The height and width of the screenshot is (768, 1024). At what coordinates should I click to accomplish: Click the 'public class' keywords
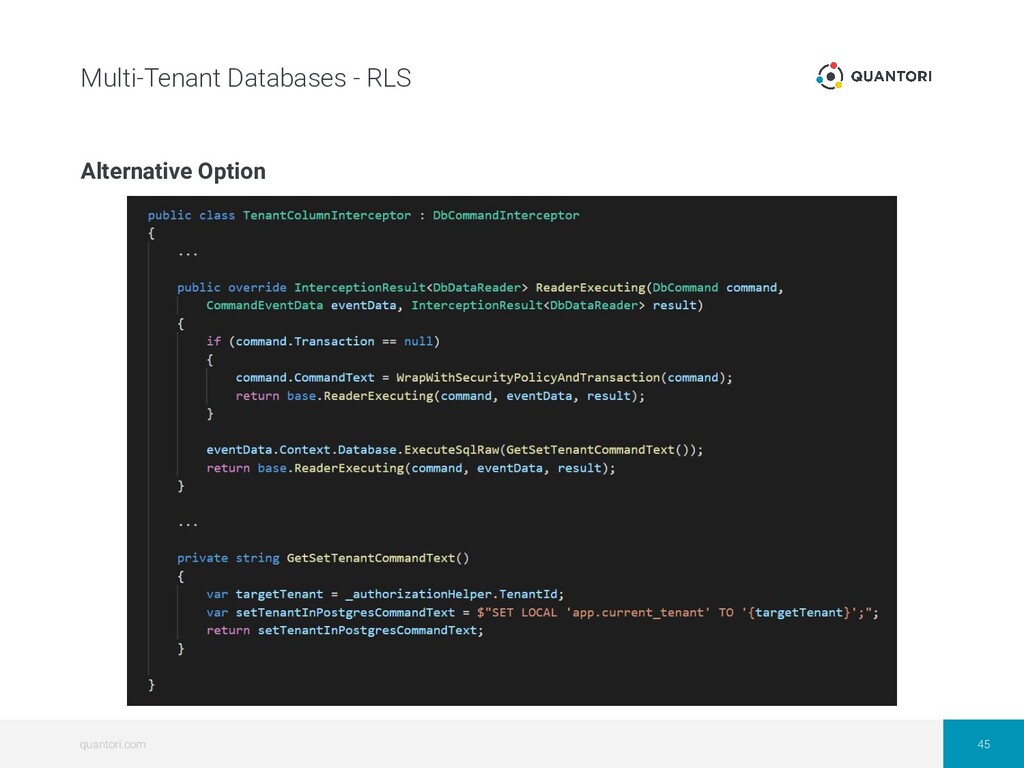tap(191, 215)
